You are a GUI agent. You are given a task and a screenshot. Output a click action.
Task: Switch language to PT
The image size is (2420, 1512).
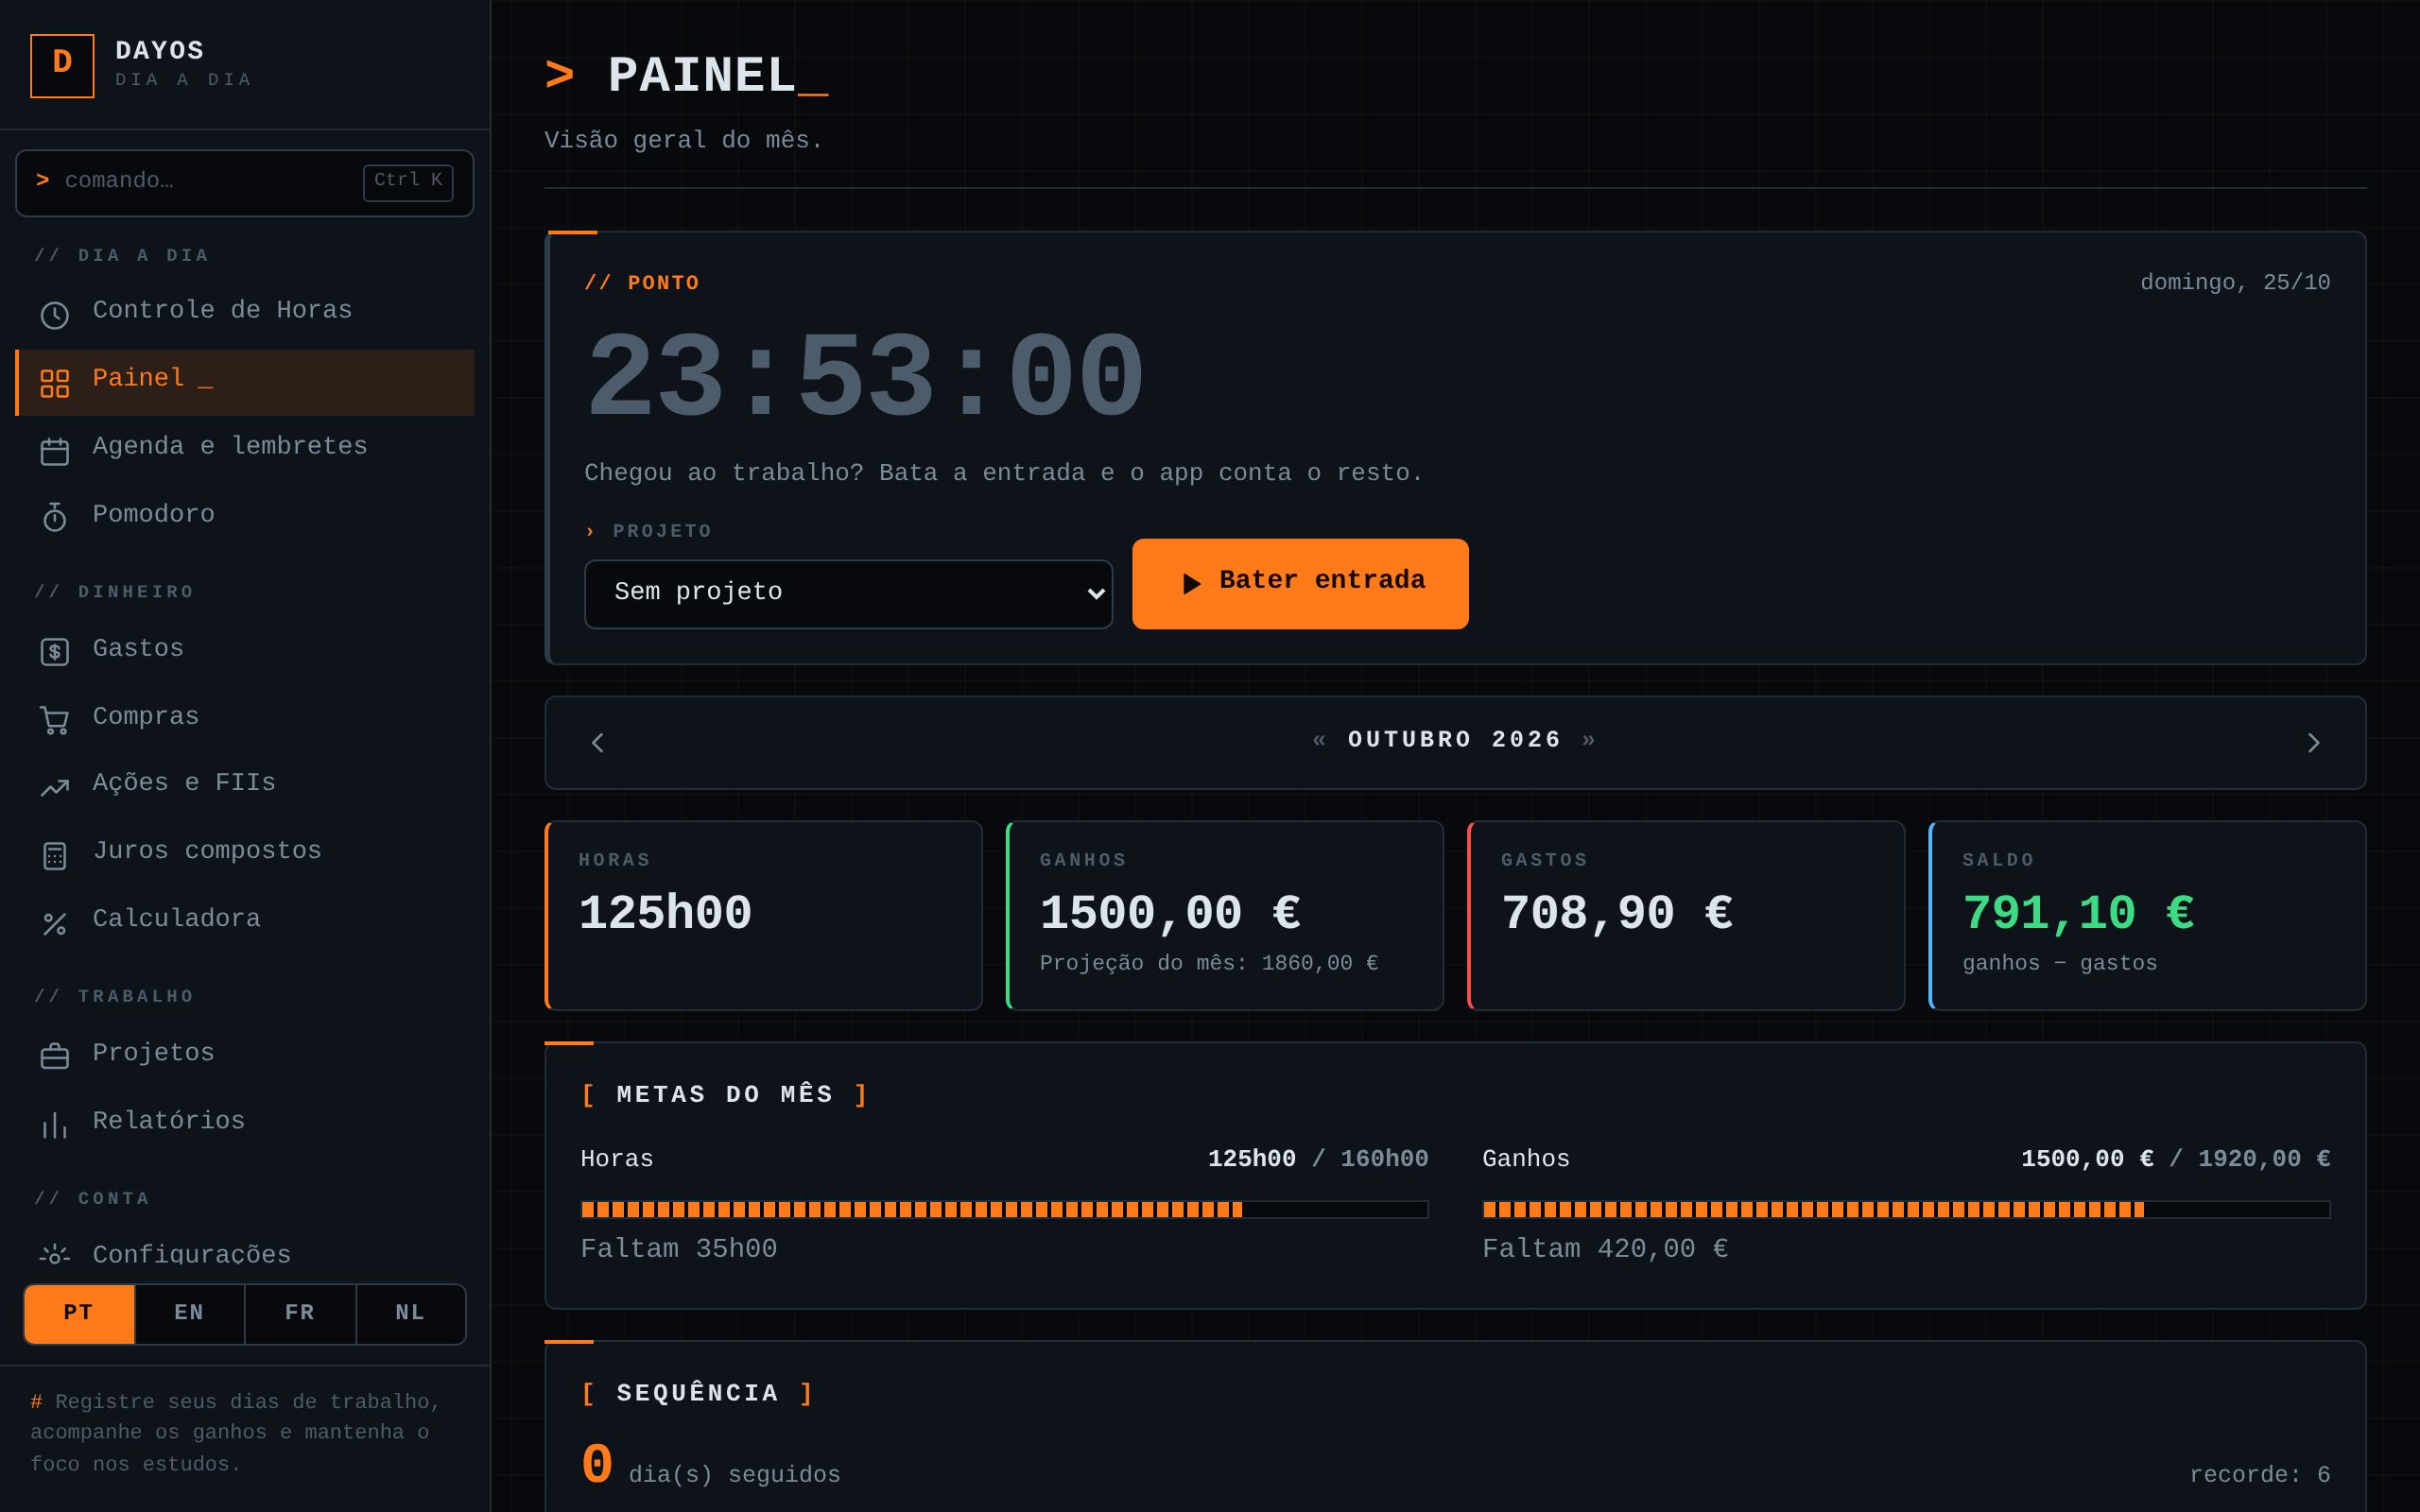pyautogui.click(x=79, y=1314)
